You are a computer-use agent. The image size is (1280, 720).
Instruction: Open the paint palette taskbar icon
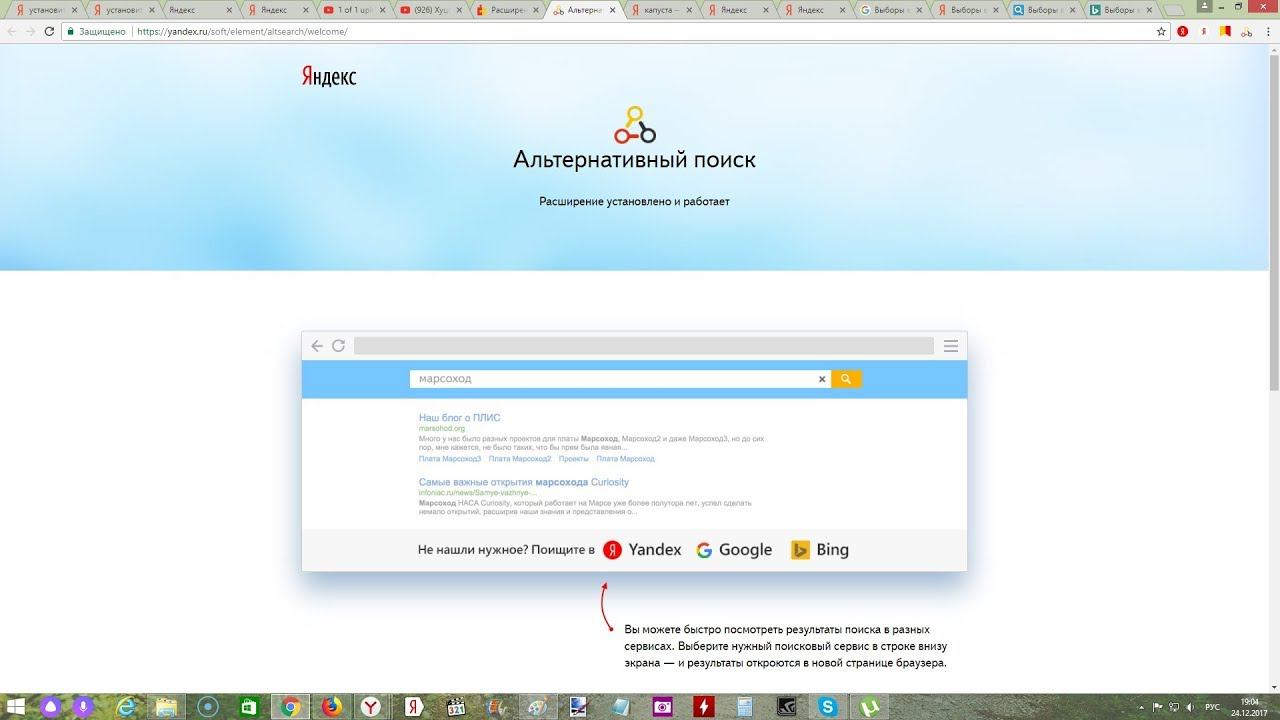(537, 707)
